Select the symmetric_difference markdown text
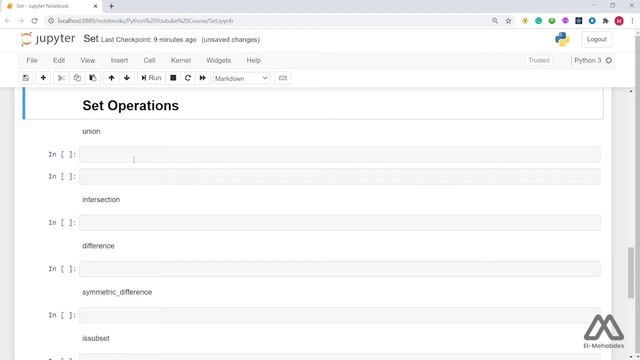This screenshot has height=360, width=640. click(x=117, y=292)
